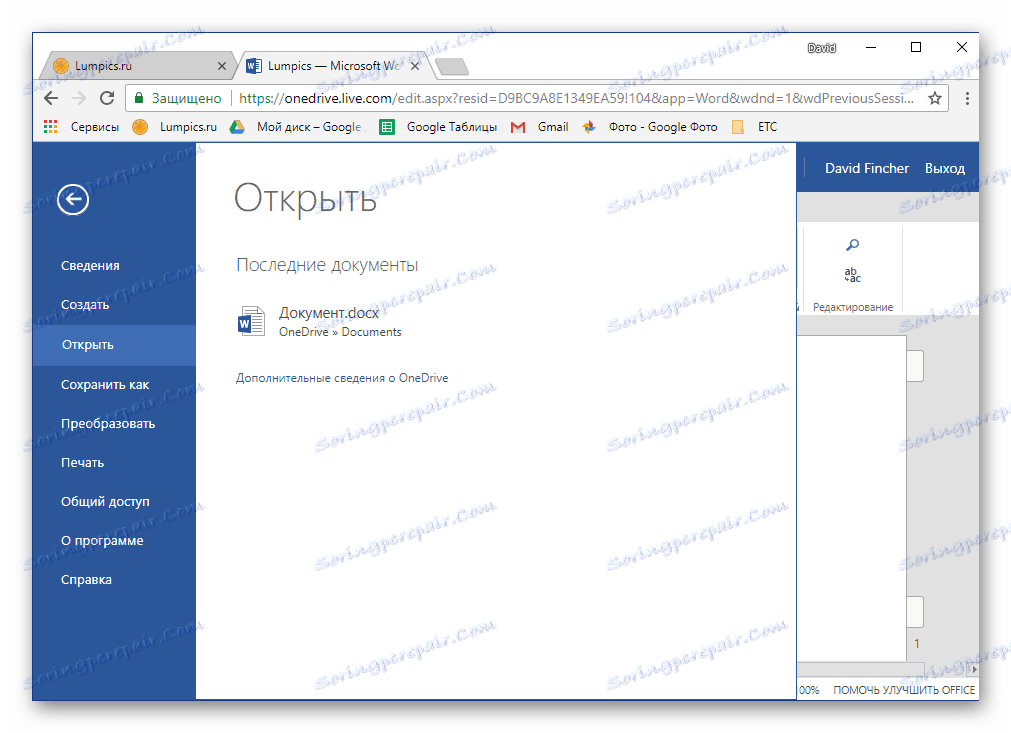This screenshot has height=733, width=1011.
Task: Choose Открыть in the sidebar menu
Action: point(114,345)
